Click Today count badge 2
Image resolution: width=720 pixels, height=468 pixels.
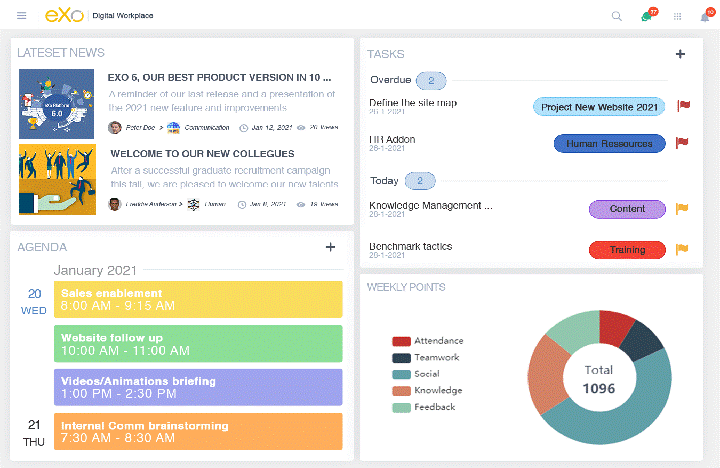[x=420, y=181]
